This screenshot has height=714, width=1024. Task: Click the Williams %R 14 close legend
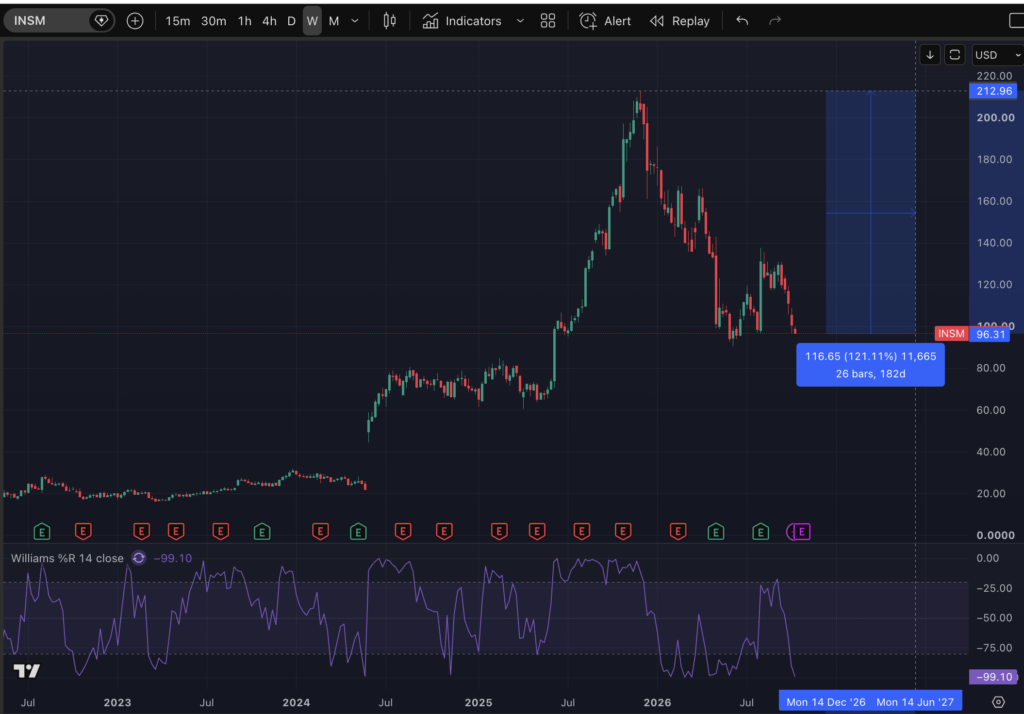pos(67,559)
